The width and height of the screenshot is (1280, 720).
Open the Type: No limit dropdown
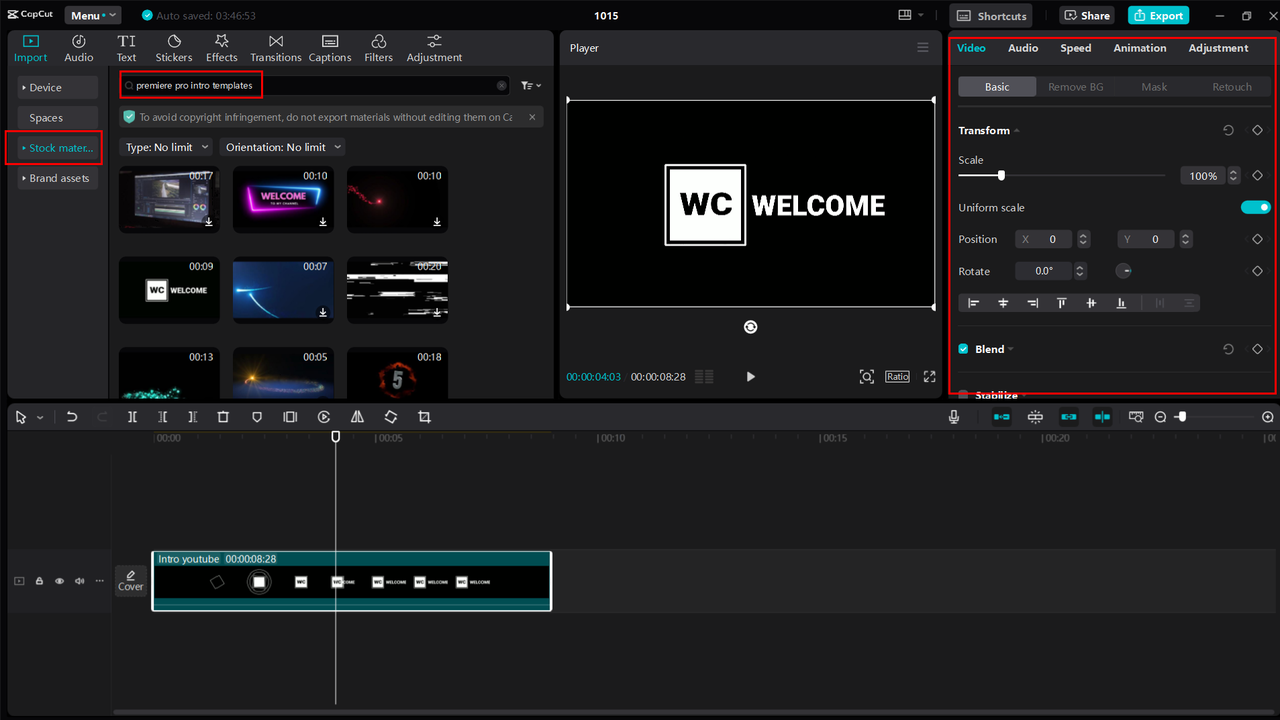(167, 147)
